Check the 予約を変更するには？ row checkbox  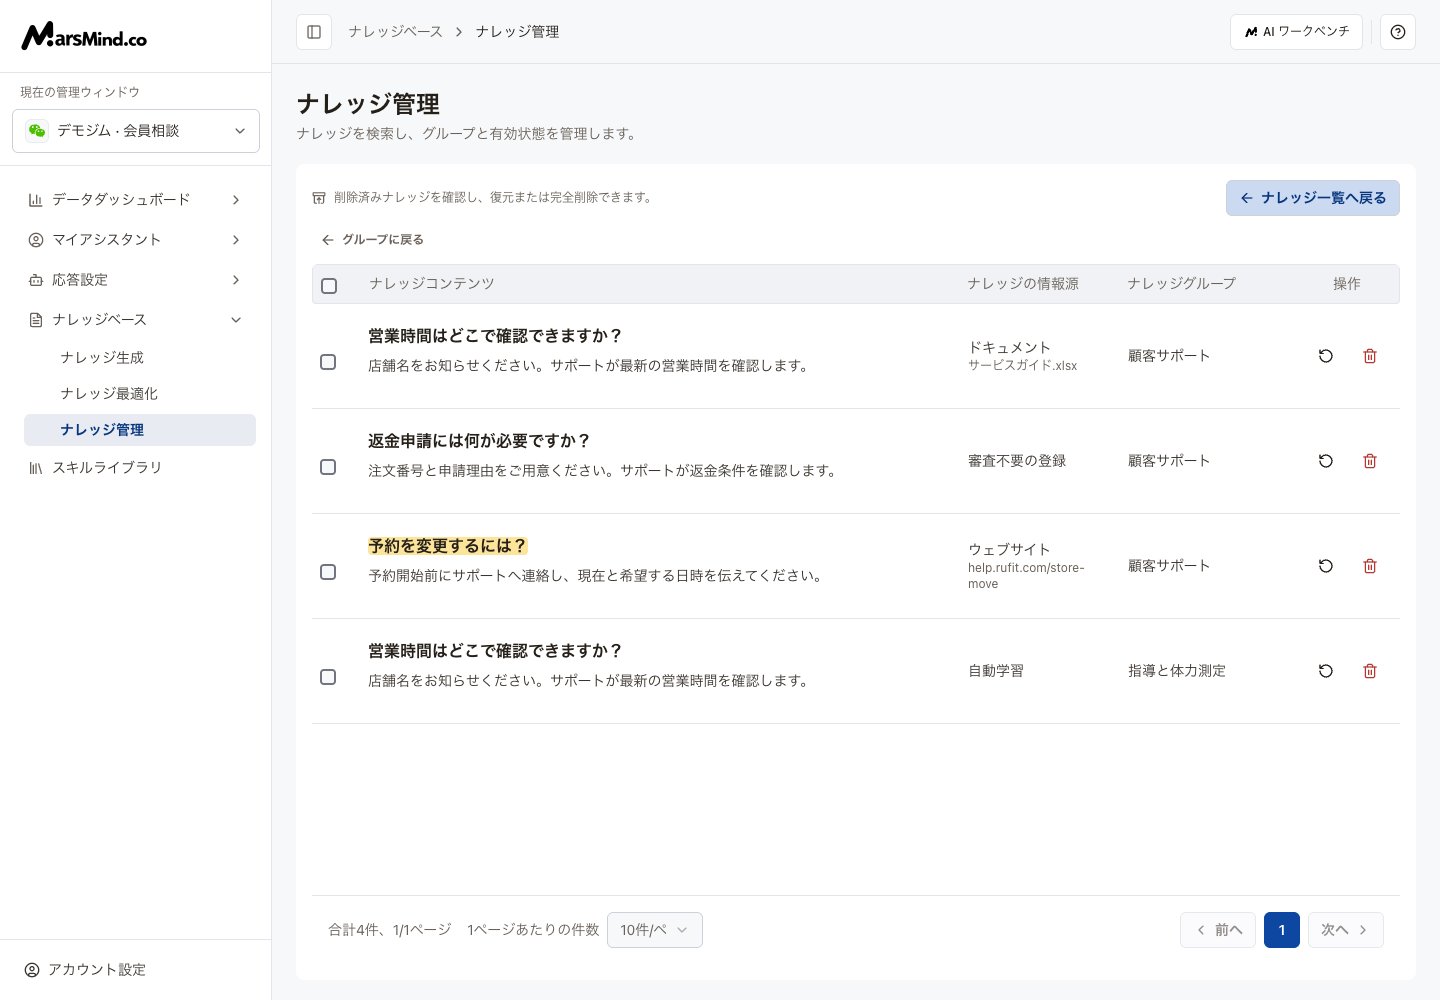coord(328,572)
